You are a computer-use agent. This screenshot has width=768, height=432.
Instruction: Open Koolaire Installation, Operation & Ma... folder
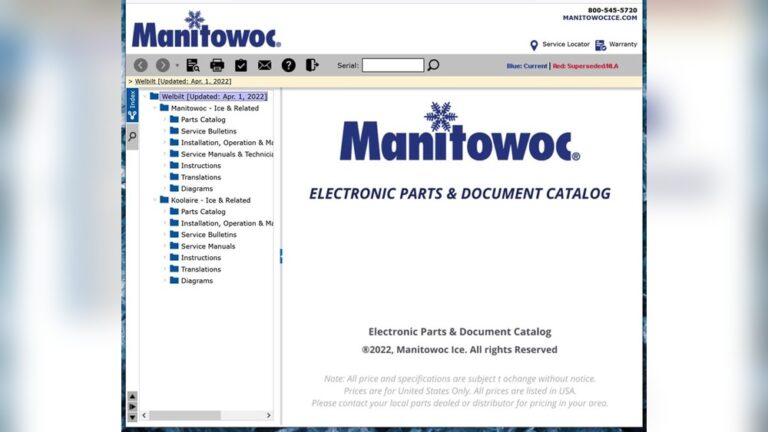pos(227,223)
